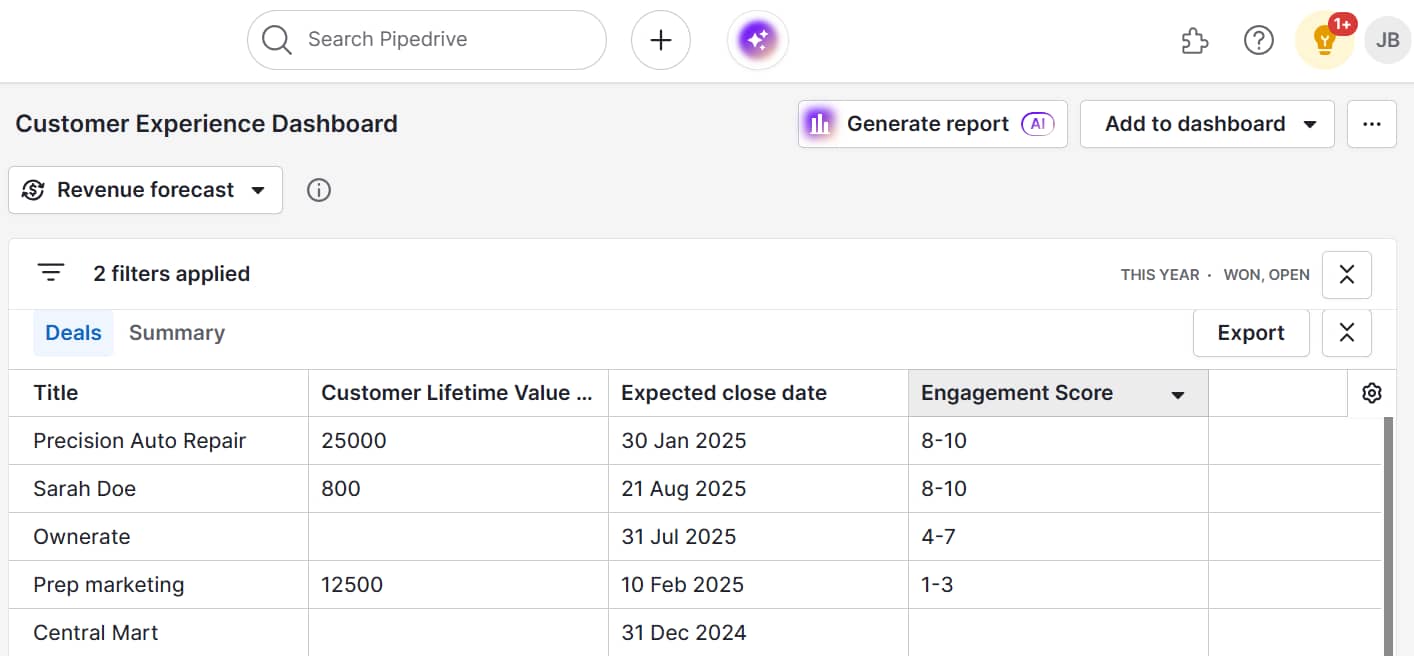Open the AI assistant sparkle icon

pyautogui.click(x=757, y=40)
